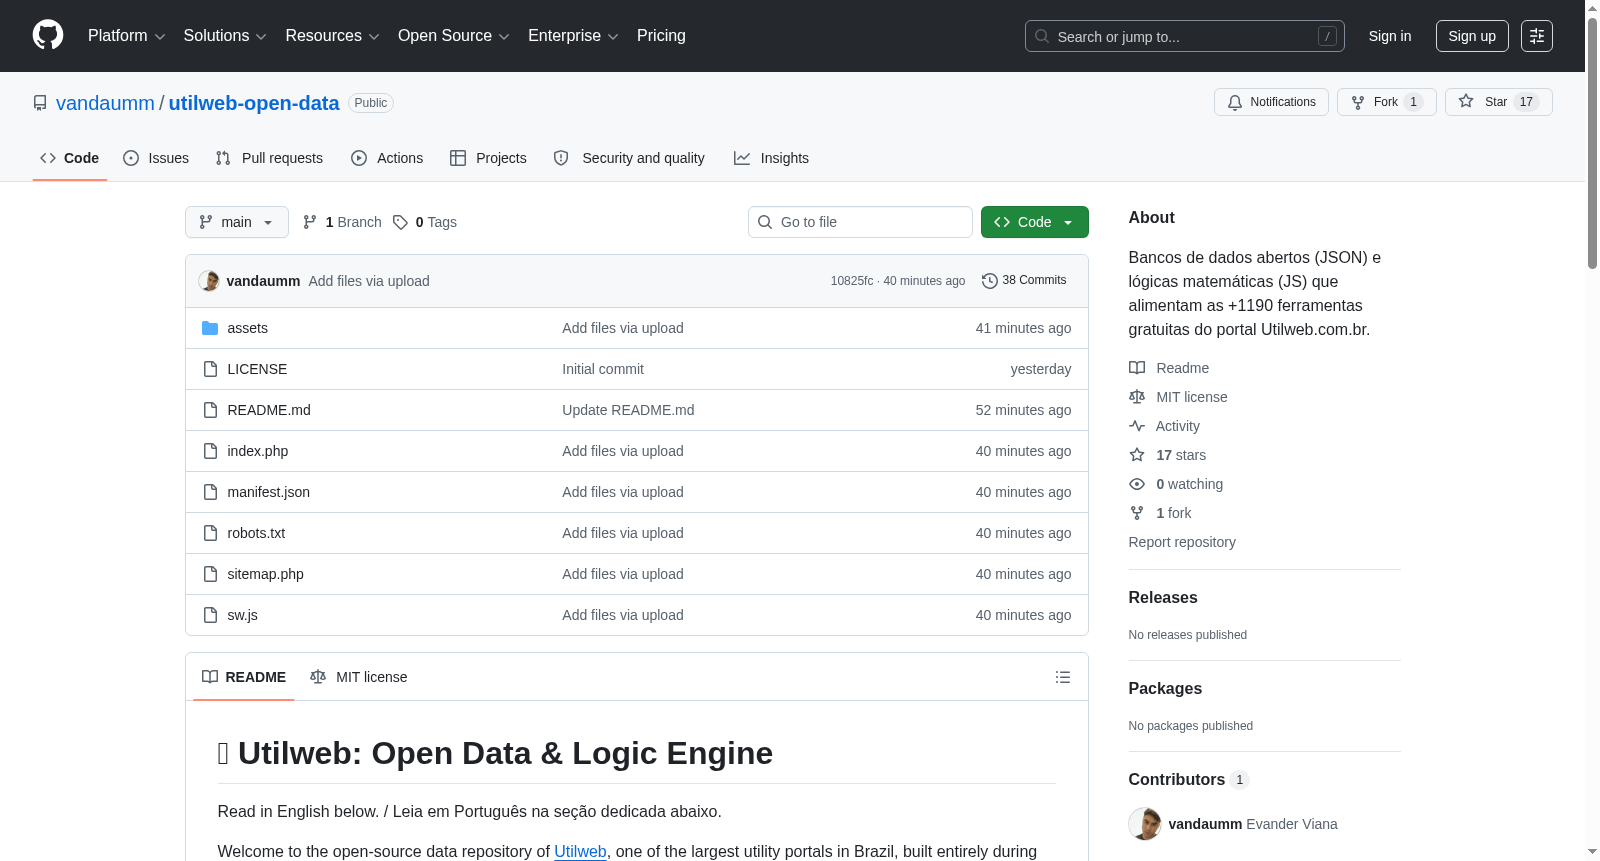1600x861 pixels.
Task: Click the Report repository link
Action: point(1182,542)
